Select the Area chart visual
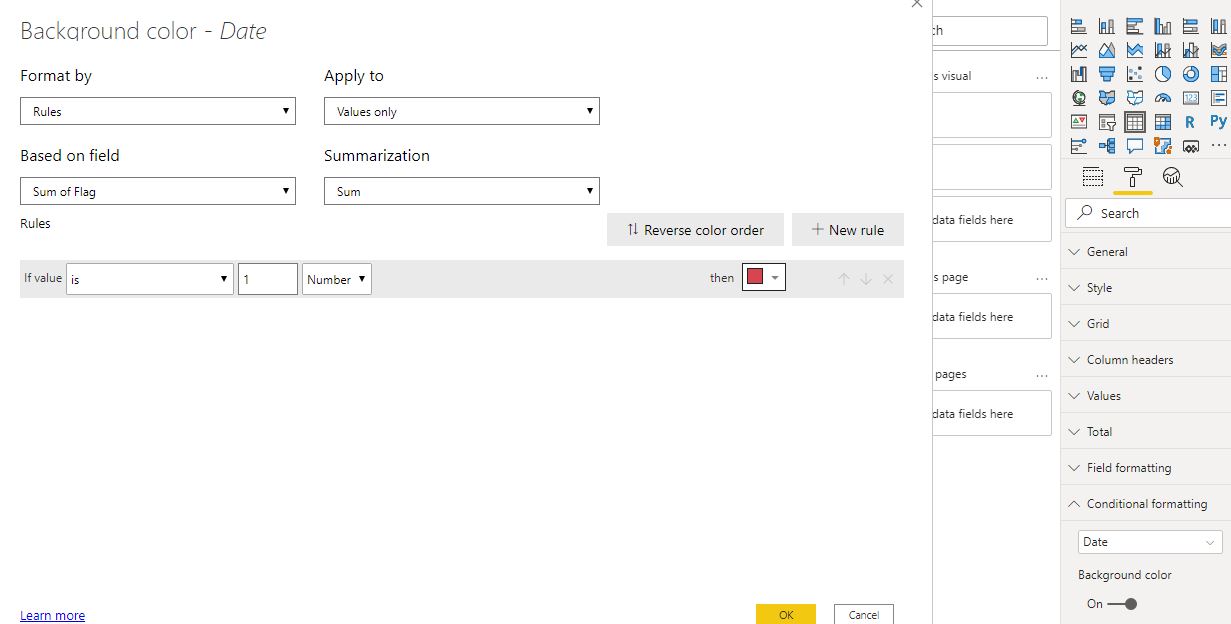This screenshot has width=1231, height=624. [1107, 50]
